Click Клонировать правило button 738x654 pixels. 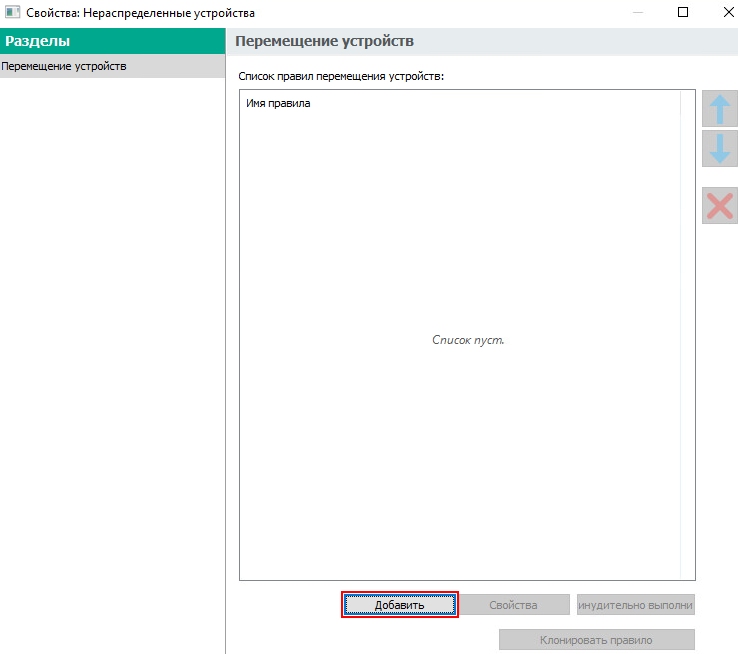pyautogui.click(x=596, y=640)
